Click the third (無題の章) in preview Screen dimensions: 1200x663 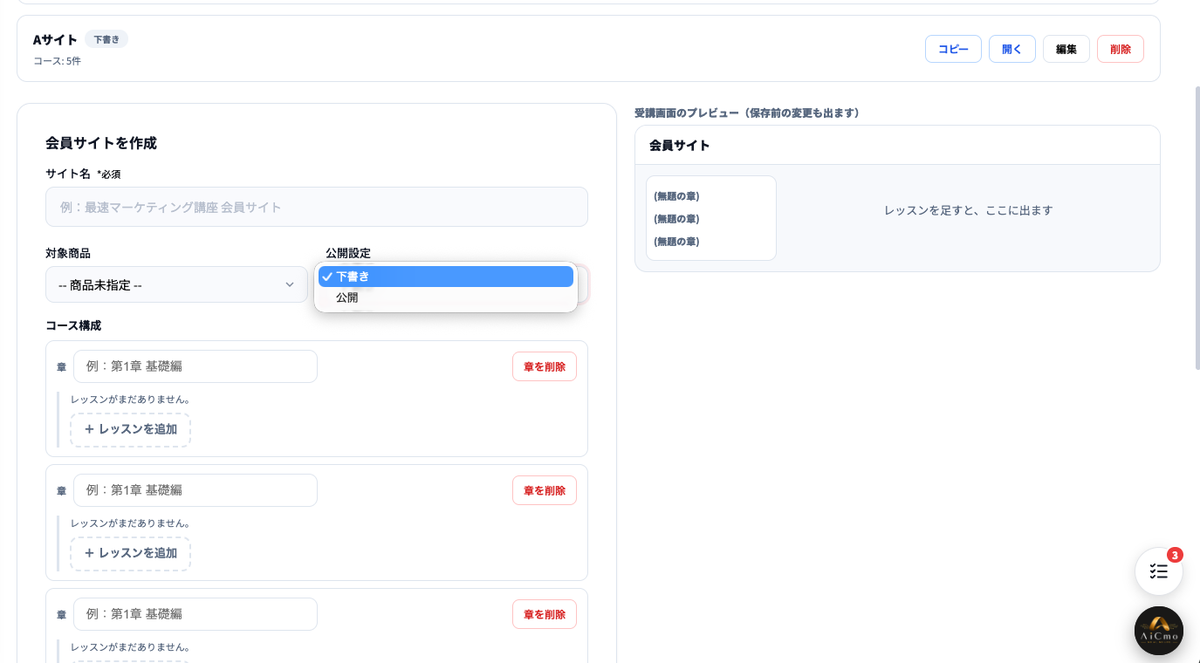(x=676, y=242)
